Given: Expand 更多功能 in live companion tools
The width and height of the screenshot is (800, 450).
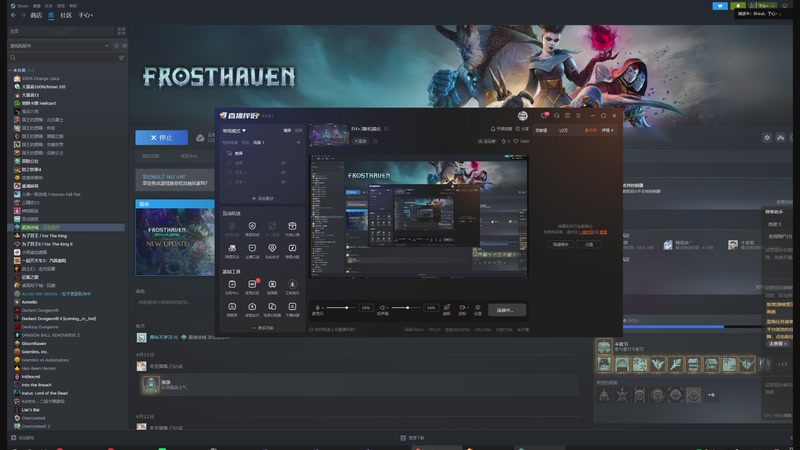Looking at the screenshot, I should click(263, 328).
